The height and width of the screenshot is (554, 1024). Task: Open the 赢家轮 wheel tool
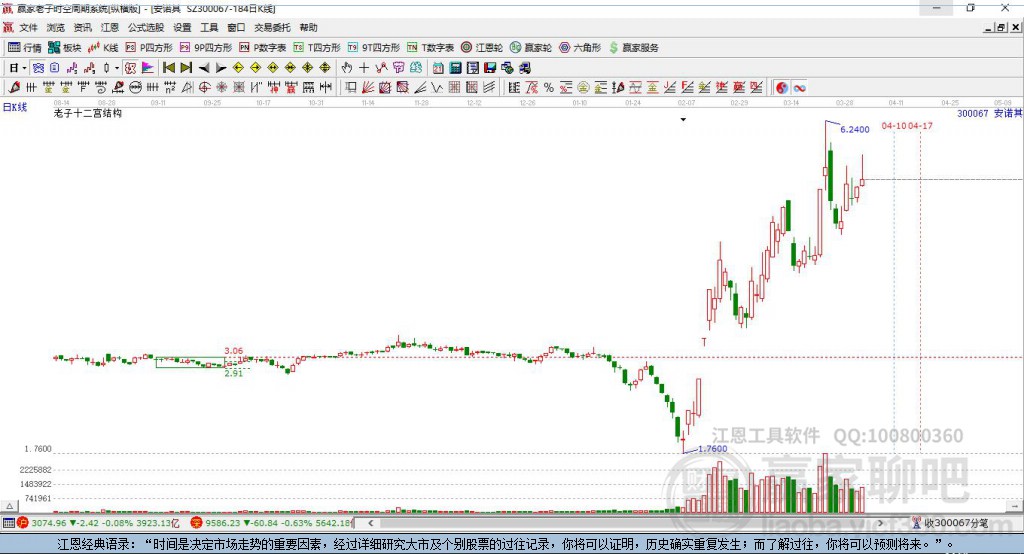tap(531, 48)
